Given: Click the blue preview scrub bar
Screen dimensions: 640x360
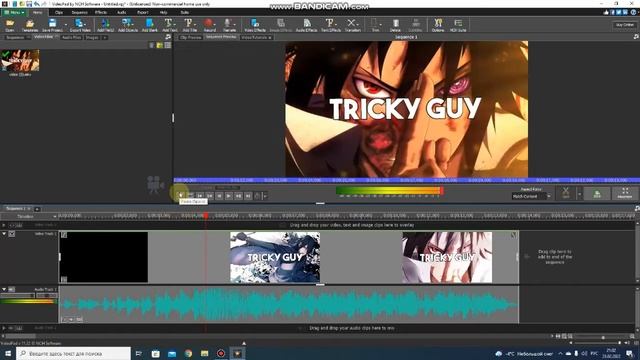Looking at the screenshot, I should point(407,180).
